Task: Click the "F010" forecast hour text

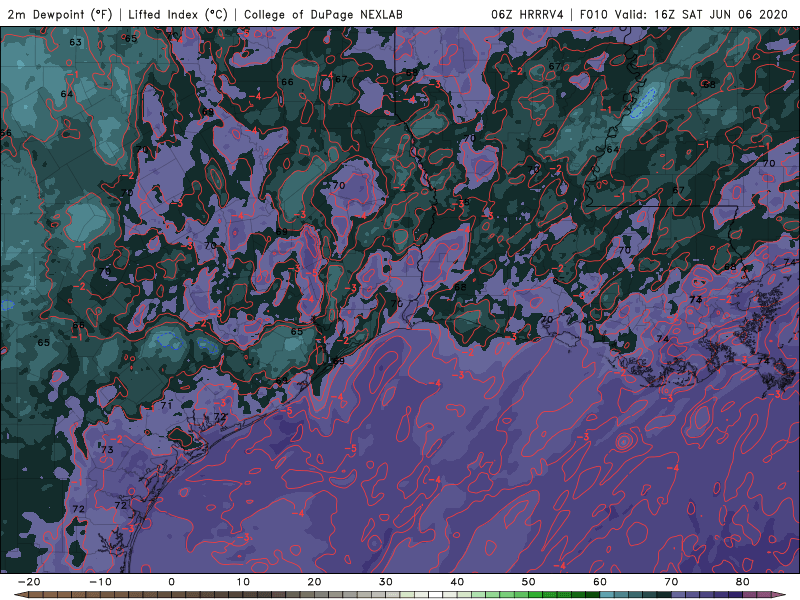Action: [x=593, y=14]
